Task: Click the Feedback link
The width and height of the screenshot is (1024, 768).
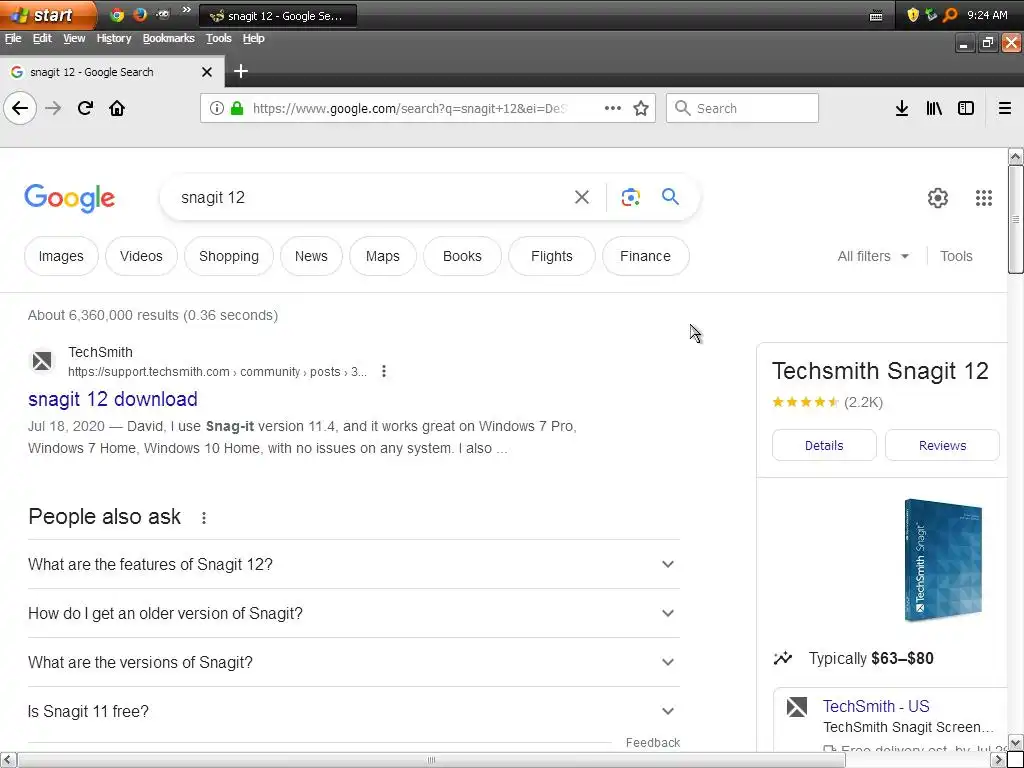Action: (652, 743)
